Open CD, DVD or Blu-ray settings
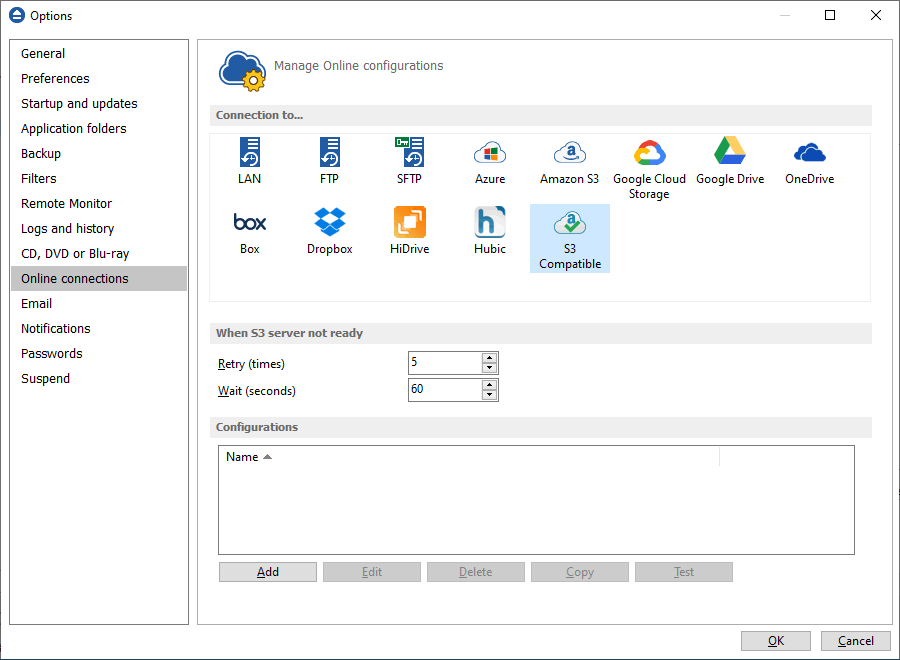The width and height of the screenshot is (900, 660). click(x=99, y=254)
